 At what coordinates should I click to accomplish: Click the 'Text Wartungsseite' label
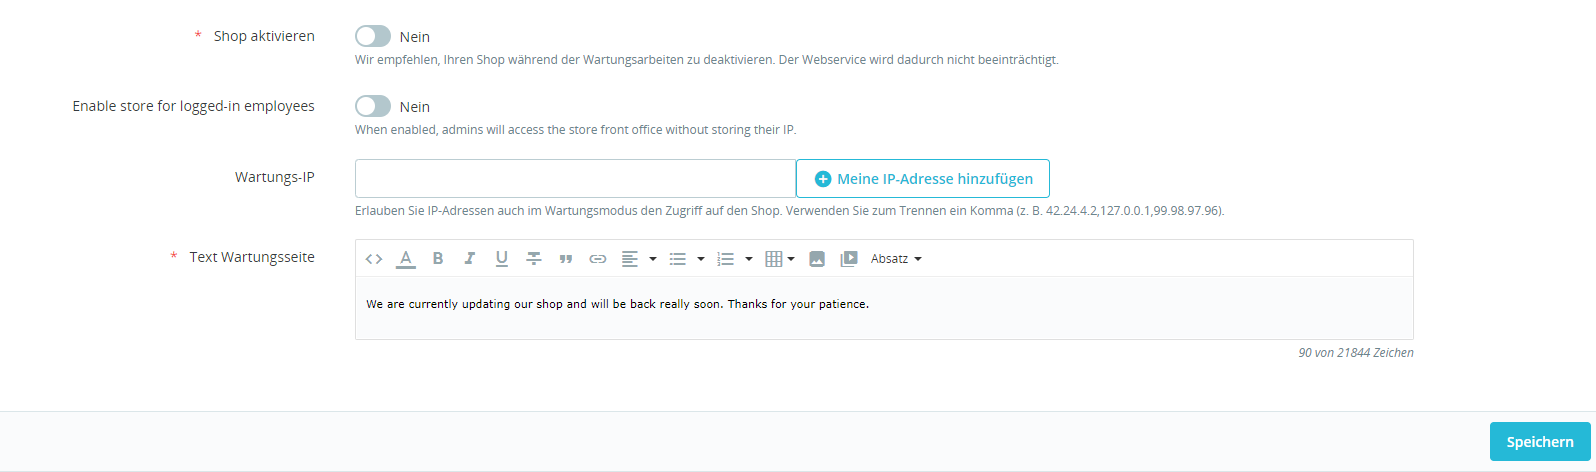(x=252, y=257)
